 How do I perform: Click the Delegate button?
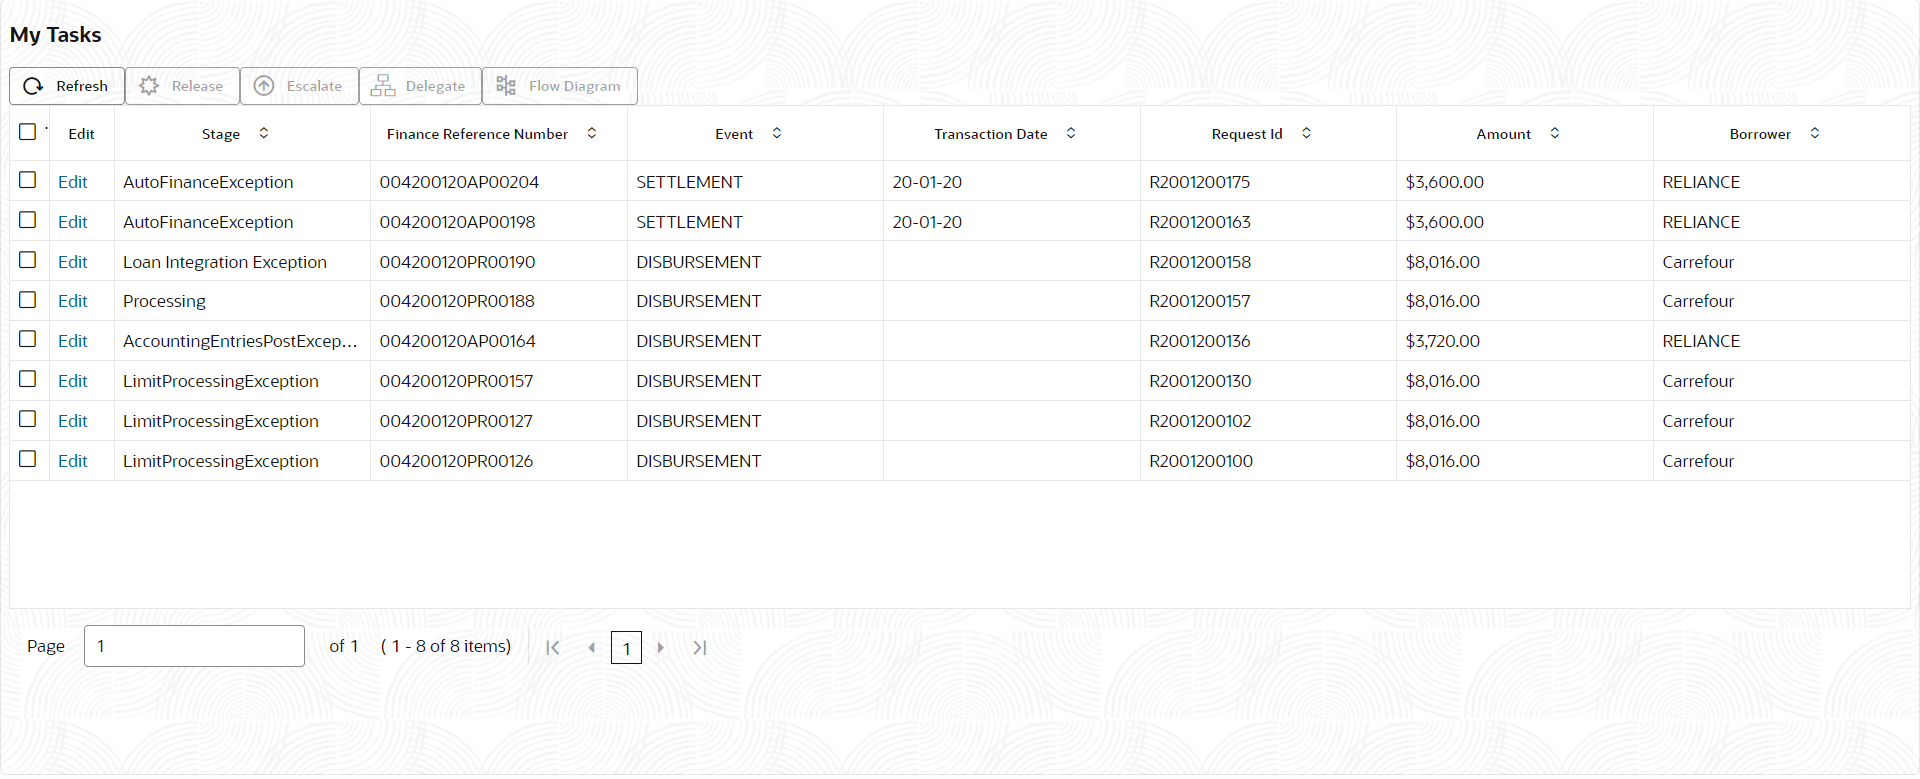420,86
